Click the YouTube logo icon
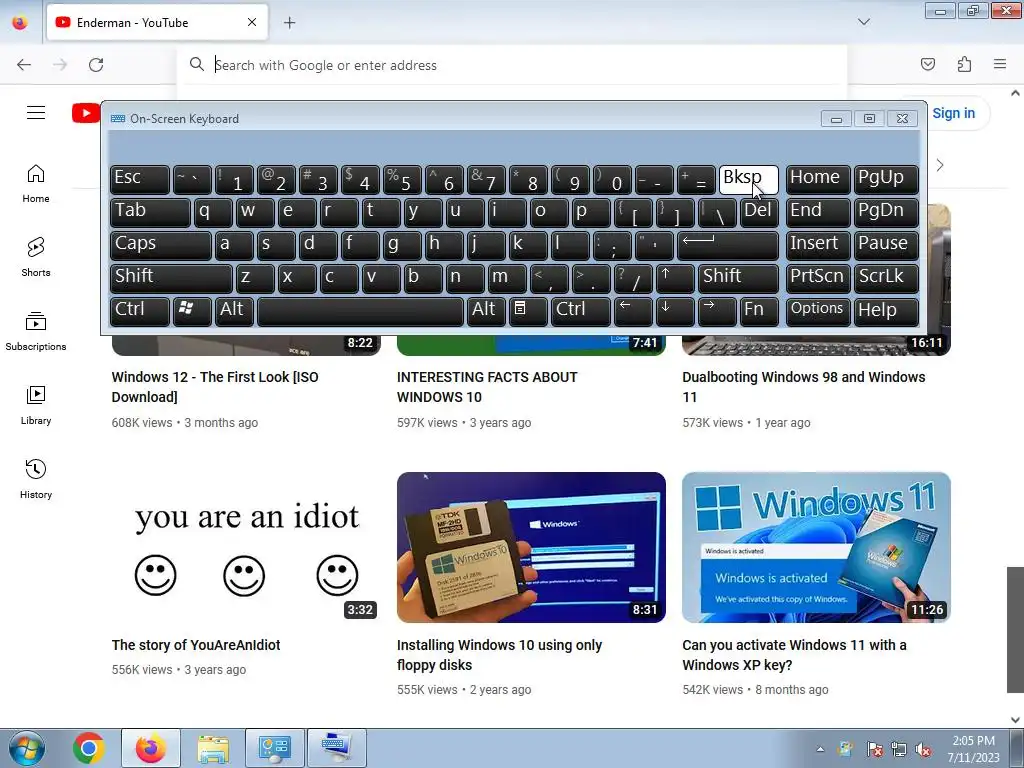The height and width of the screenshot is (768, 1024). click(x=86, y=113)
